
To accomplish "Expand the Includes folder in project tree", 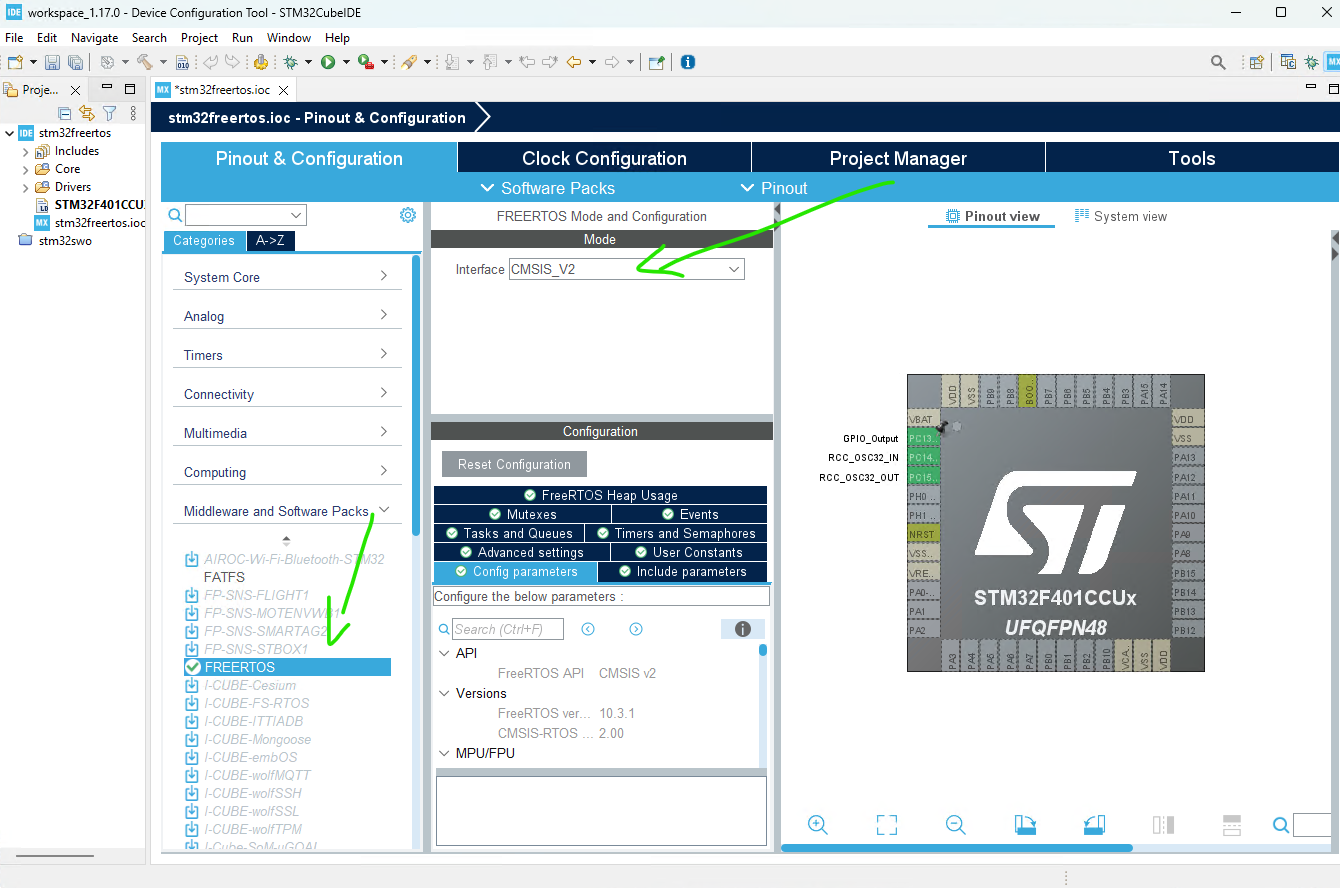I will click(26, 151).
